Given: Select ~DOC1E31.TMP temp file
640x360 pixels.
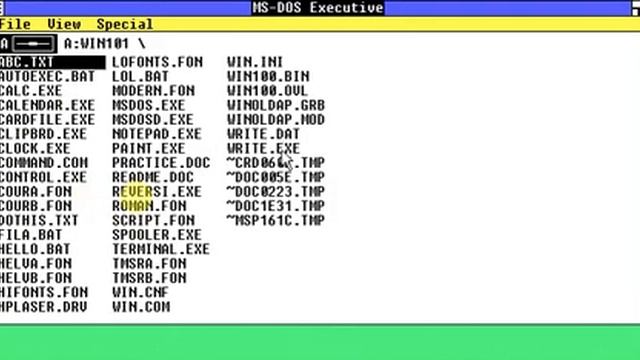Looking at the screenshot, I should click(x=276, y=206).
